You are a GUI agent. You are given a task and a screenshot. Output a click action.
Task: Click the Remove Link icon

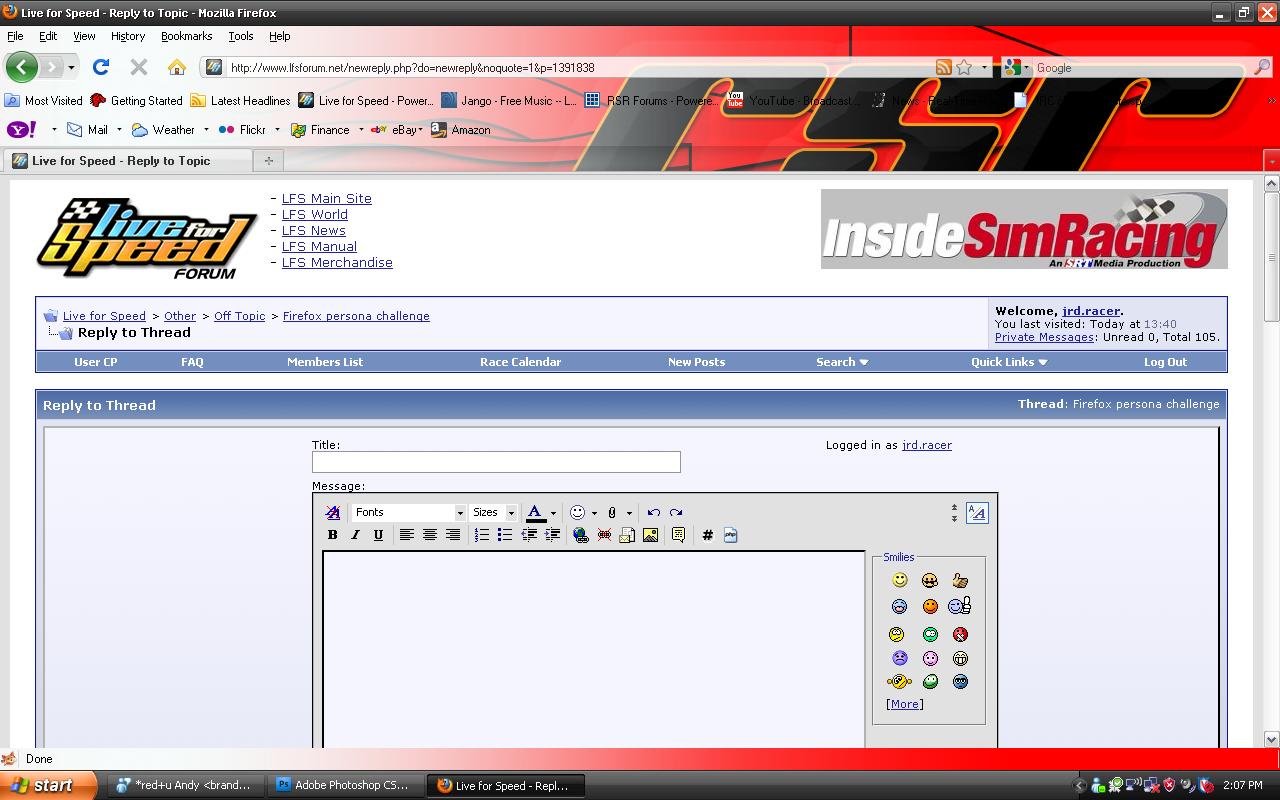click(x=604, y=535)
